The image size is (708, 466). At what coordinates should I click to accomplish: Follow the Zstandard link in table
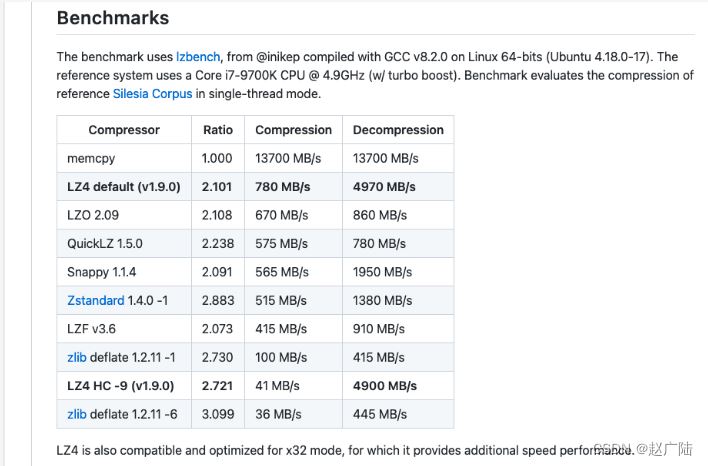coord(96,300)
